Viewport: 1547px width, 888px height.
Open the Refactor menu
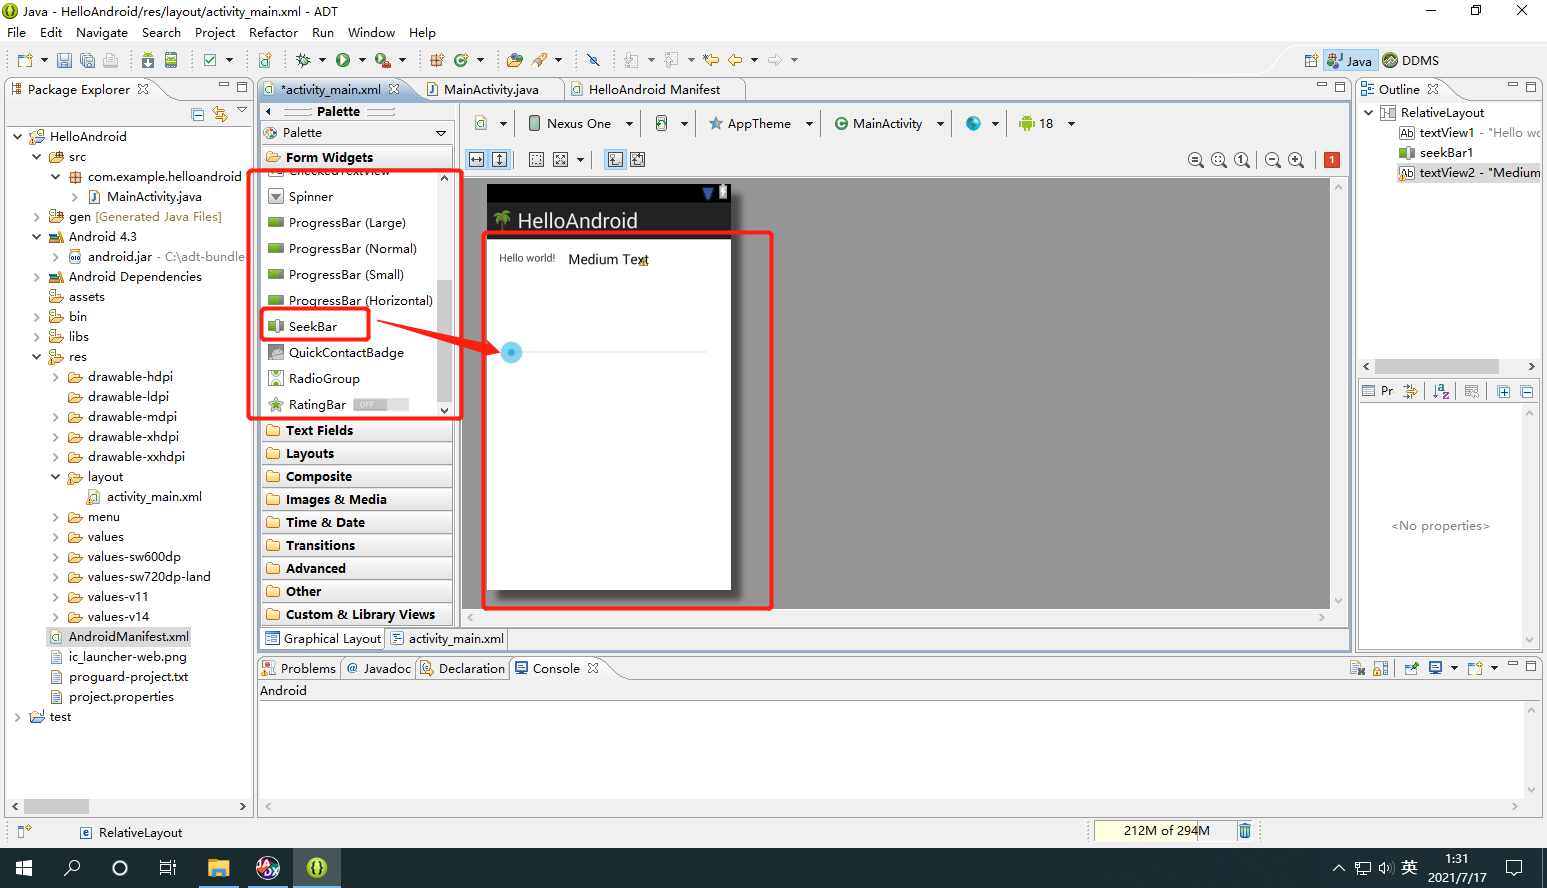273,32
